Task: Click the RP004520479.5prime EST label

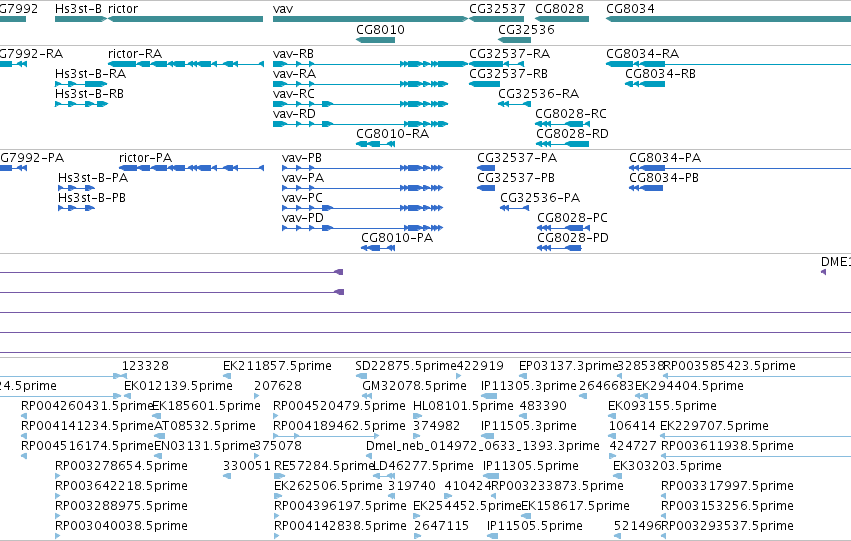Action: [339, 406]
